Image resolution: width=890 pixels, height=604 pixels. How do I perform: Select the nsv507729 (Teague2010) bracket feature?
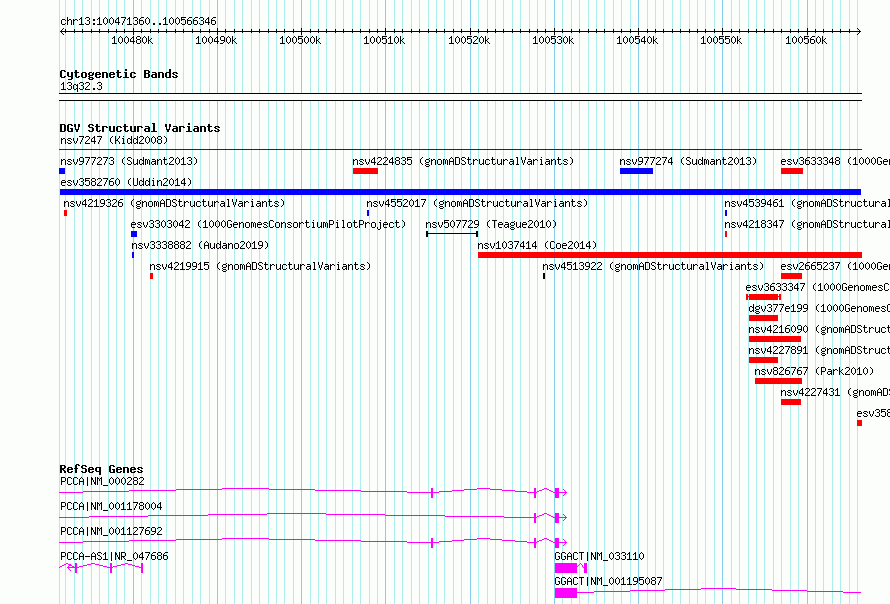tap(452, 234)
